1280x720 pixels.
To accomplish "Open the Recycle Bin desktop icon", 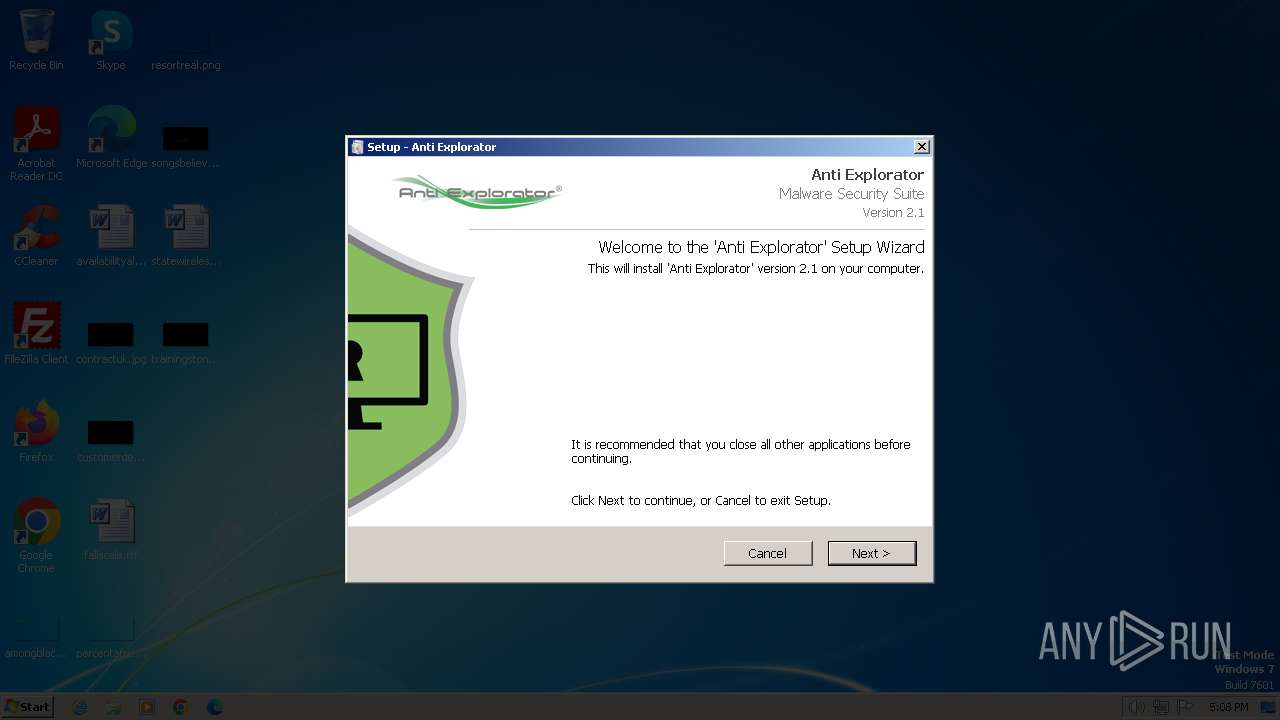I will coord(36,40).
